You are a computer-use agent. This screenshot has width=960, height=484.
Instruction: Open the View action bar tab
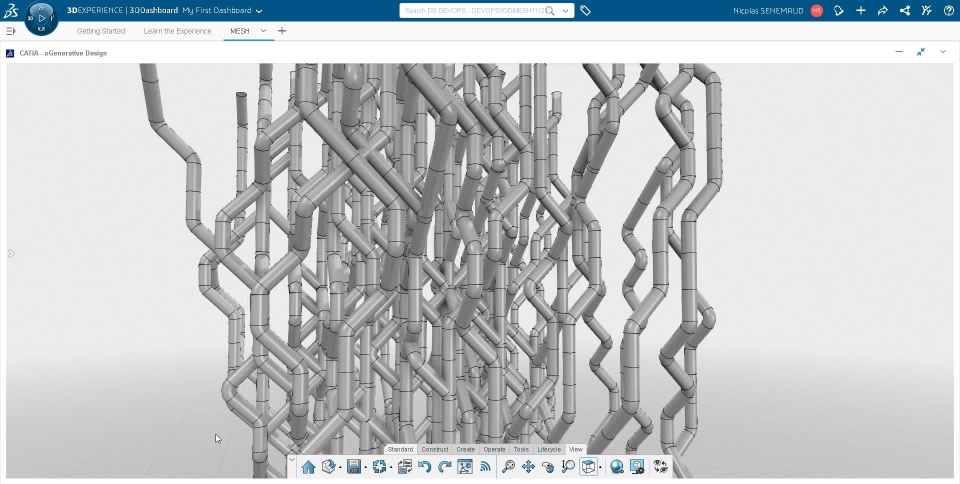point(576,449)
